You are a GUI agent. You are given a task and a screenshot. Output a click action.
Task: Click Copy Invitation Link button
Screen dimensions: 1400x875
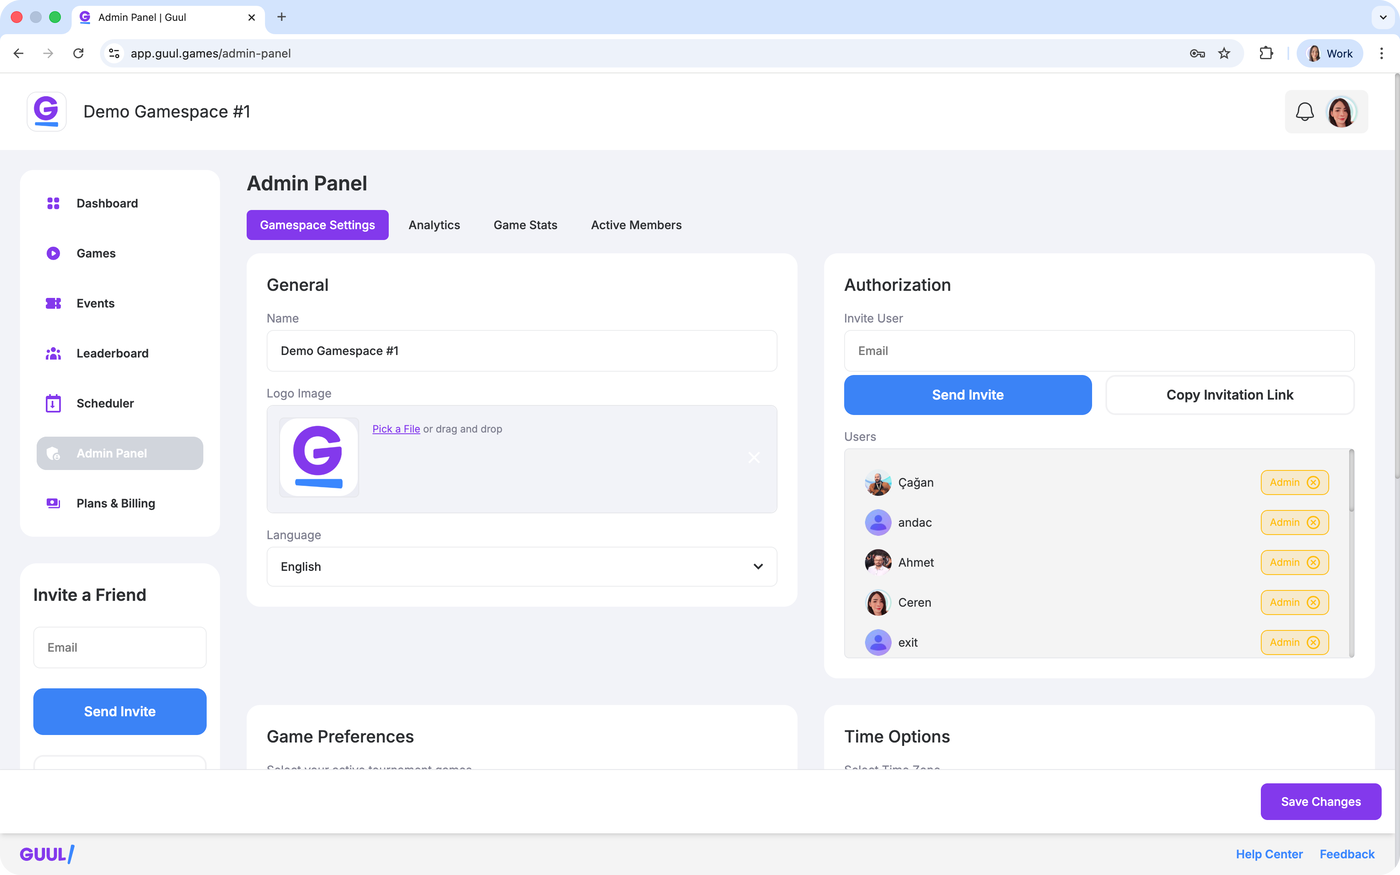tap(1229, 395)
